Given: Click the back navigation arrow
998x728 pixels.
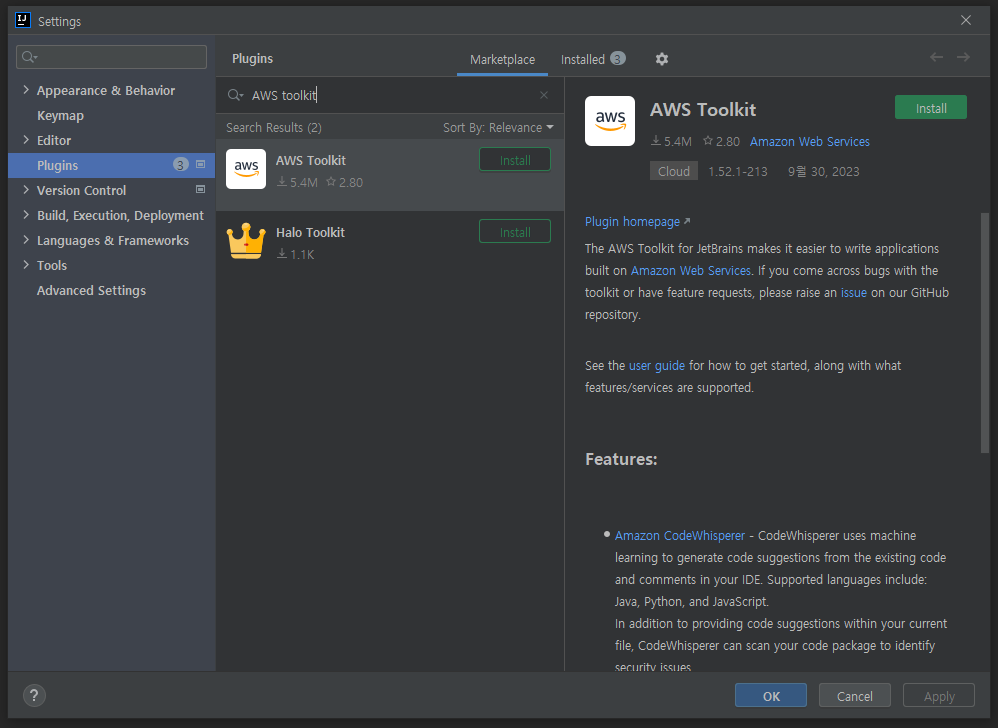Looking at the screenshot, I should (936, 57).
